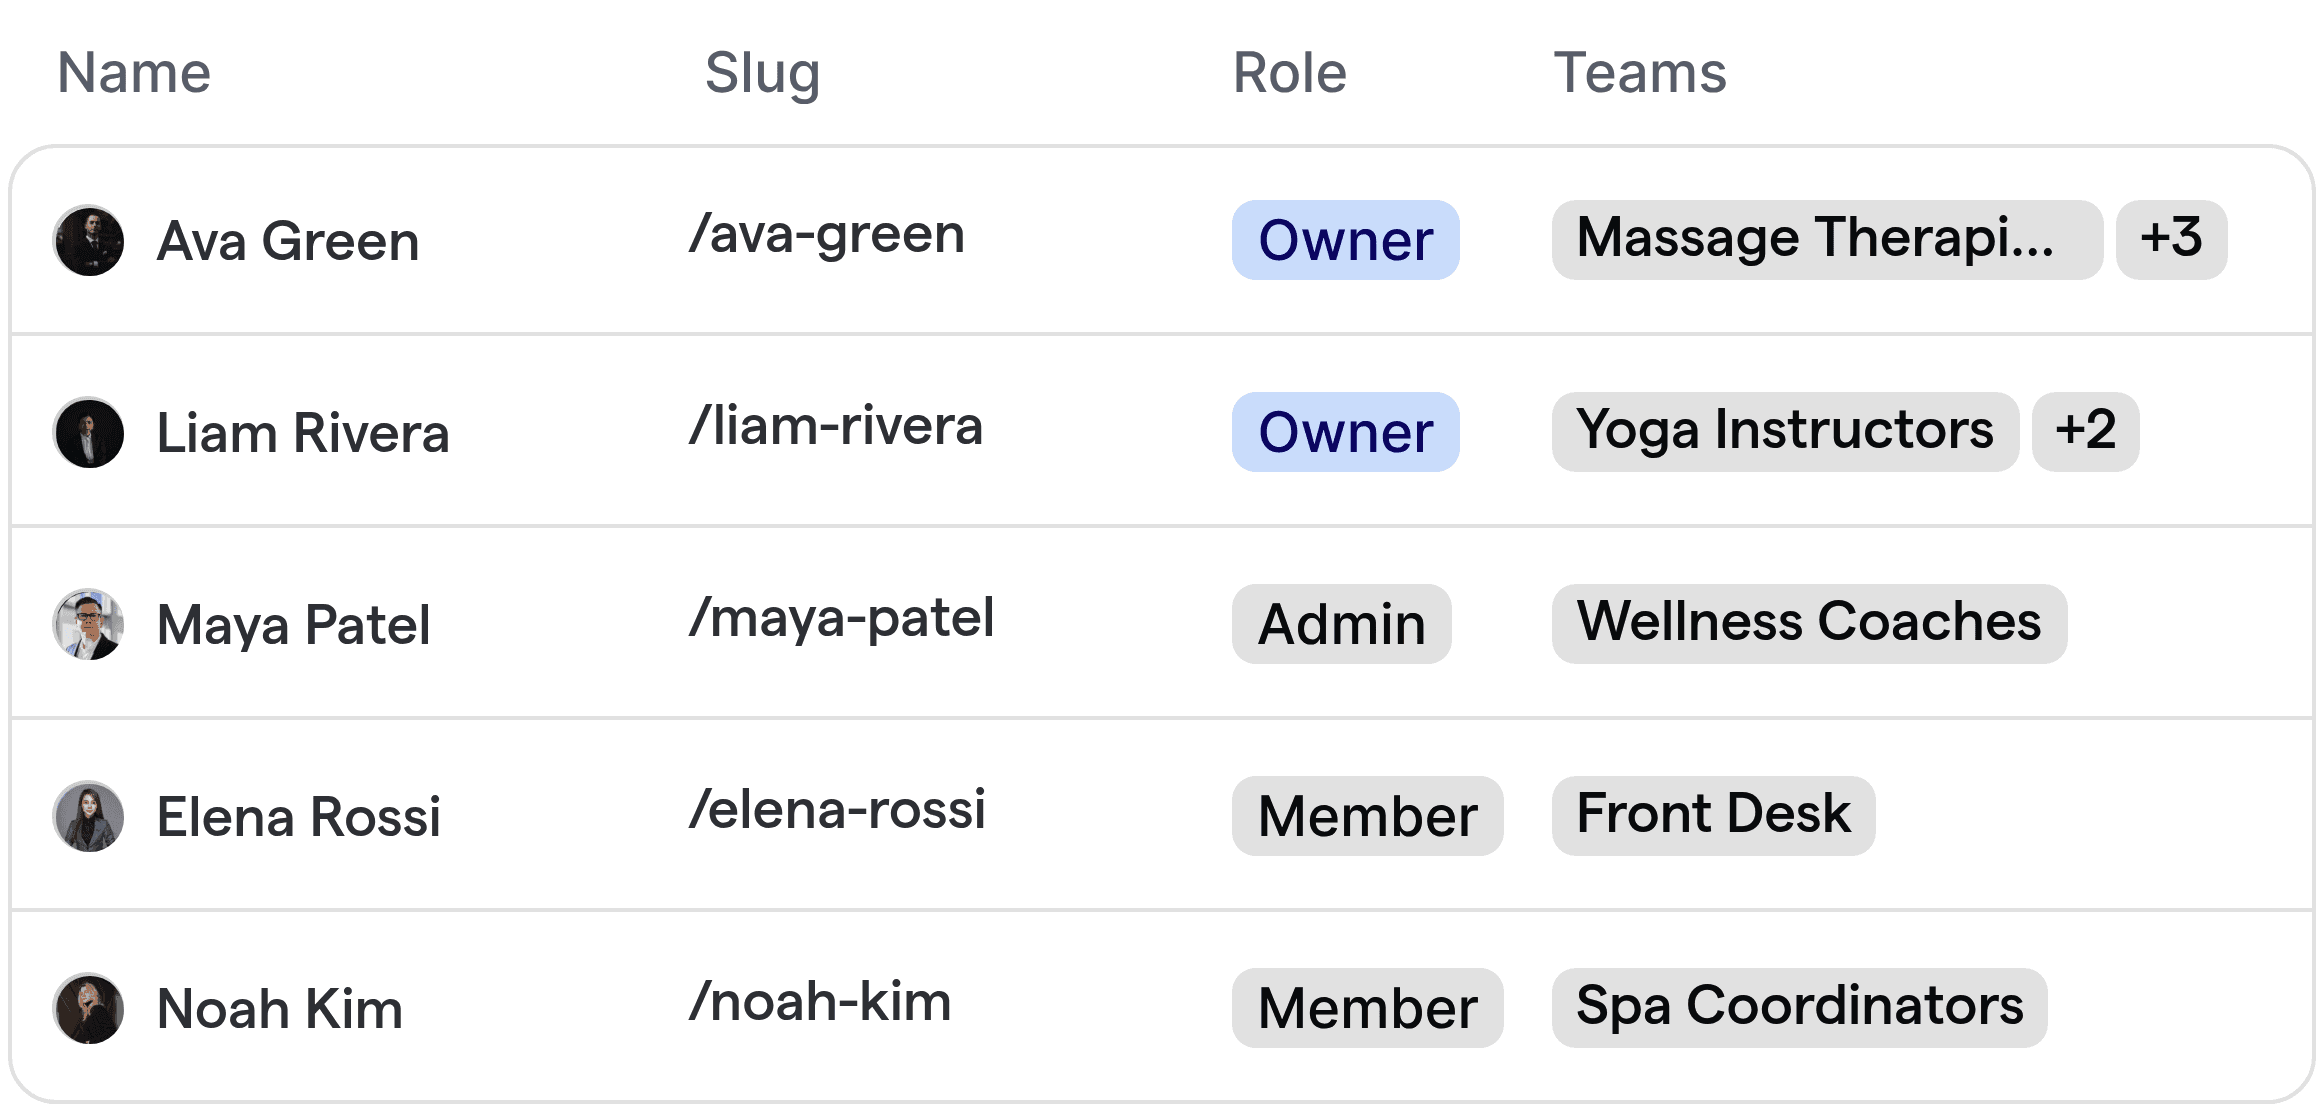The image size is (2324, 1112).
Task: Select the Admin badge for Maya Patel
Action: pyautogui.click(x=1341, y=624)
